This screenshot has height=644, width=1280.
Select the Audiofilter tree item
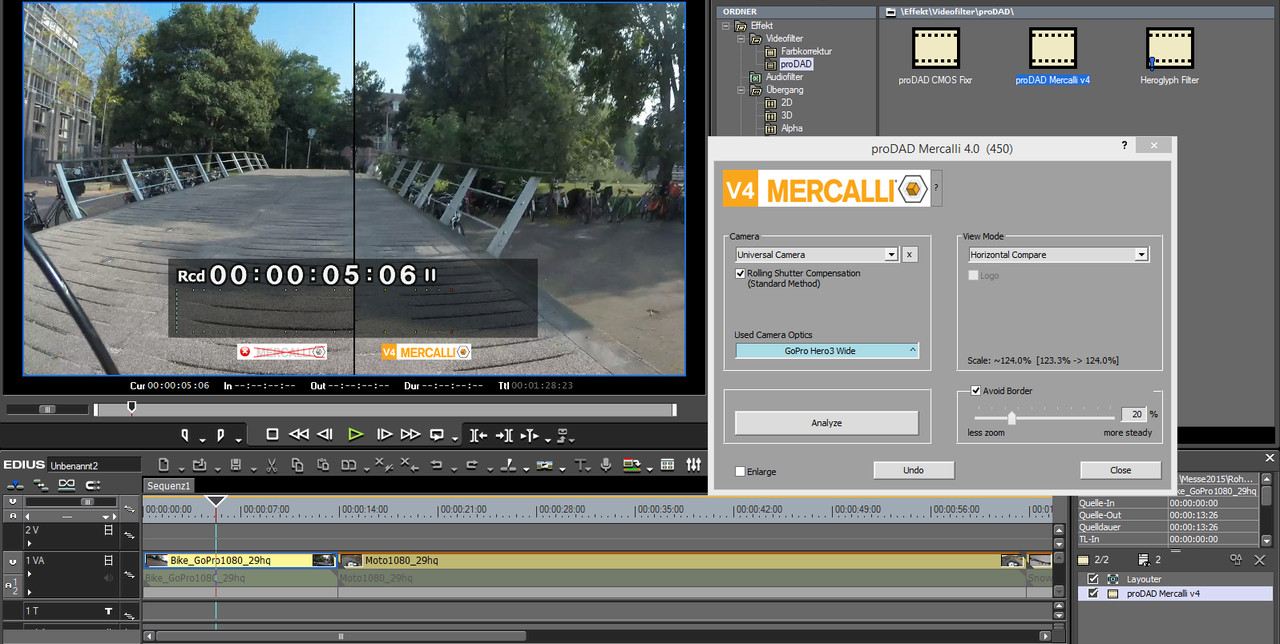(784, 77)
